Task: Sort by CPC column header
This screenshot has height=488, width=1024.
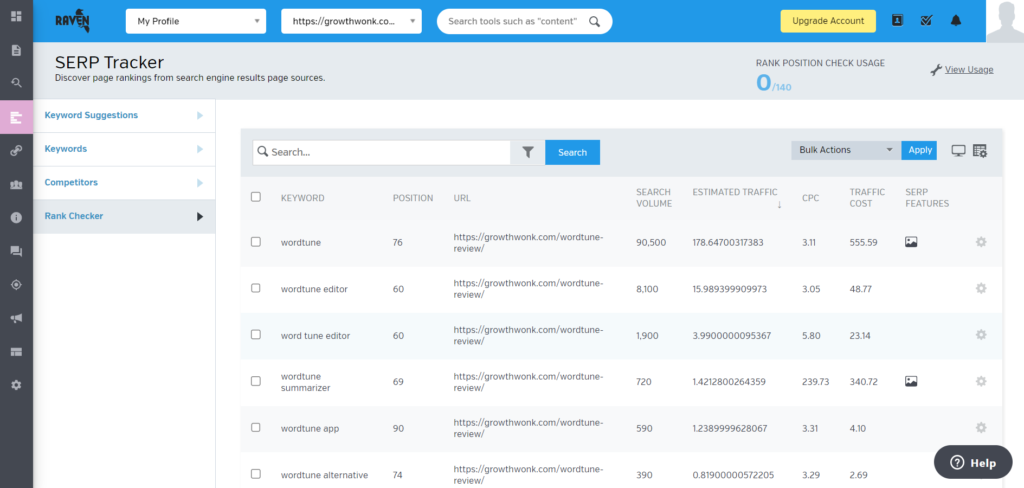Action: click(x=810, y=198)
